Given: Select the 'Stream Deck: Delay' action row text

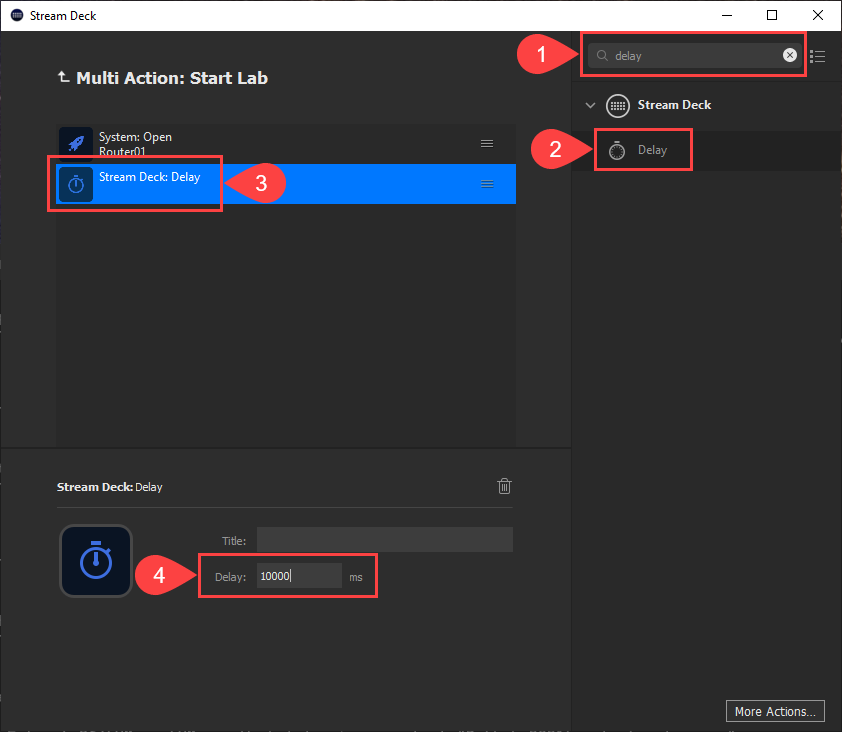Looking at the screenshot, I should pos(149,177).
